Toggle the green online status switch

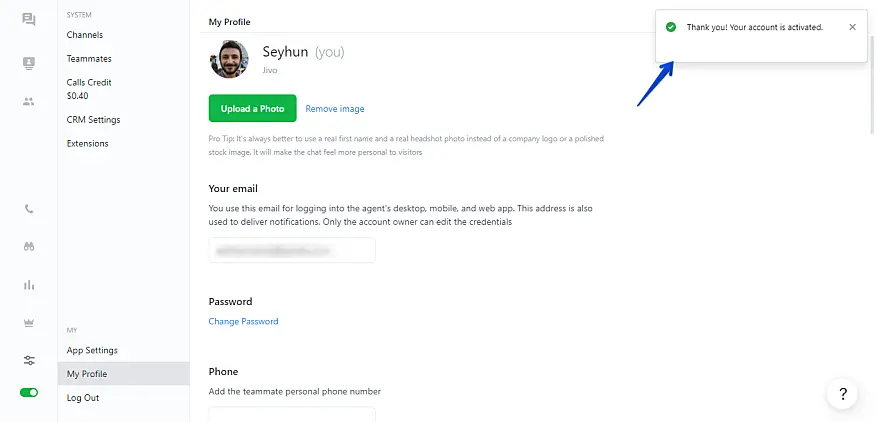28,393
